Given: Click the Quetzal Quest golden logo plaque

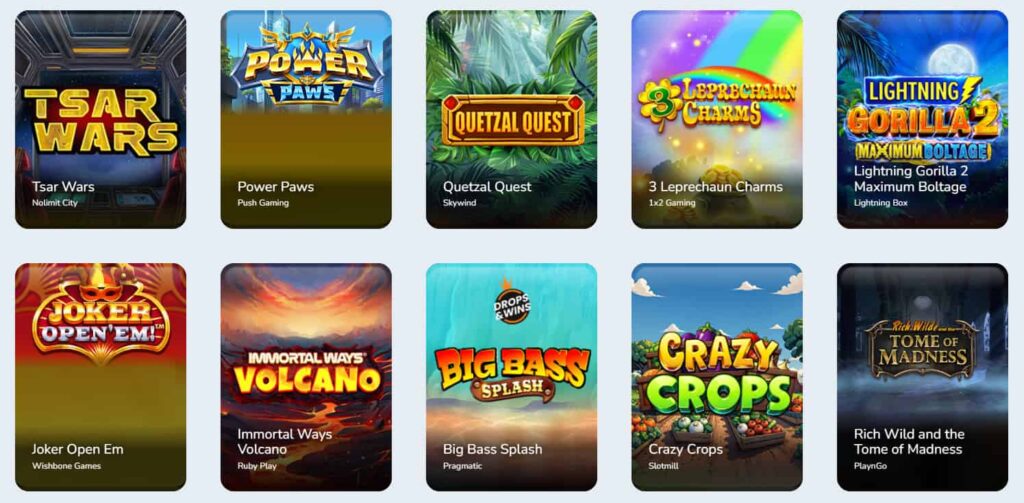Looking at the screenshot, I should coord(513,120).
